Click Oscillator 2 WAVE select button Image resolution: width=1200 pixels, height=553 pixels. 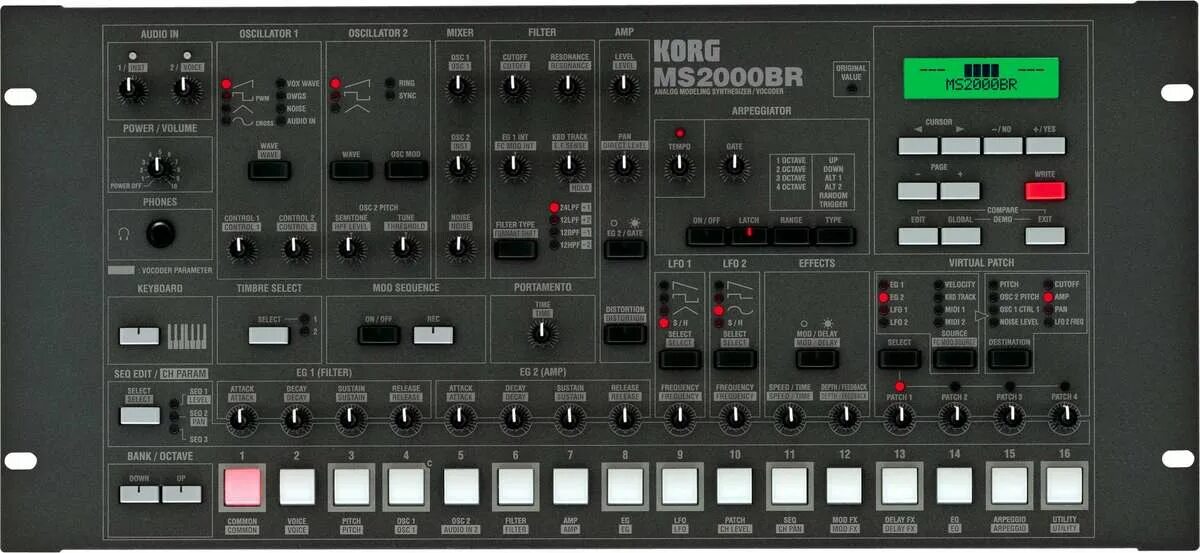click(x=351, y=170)
